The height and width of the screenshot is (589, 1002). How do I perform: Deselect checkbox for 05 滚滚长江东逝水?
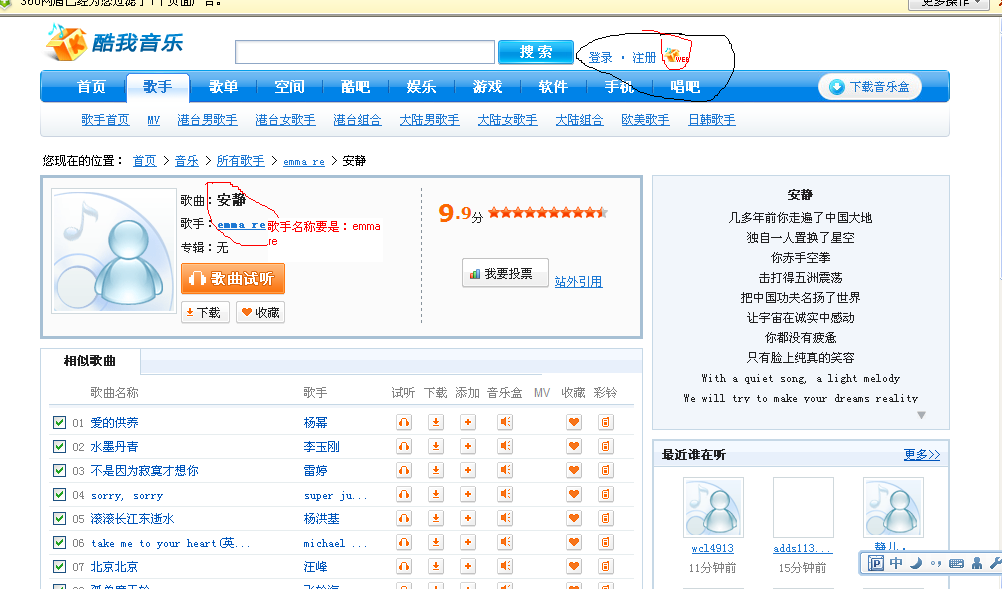pos(59,518)
